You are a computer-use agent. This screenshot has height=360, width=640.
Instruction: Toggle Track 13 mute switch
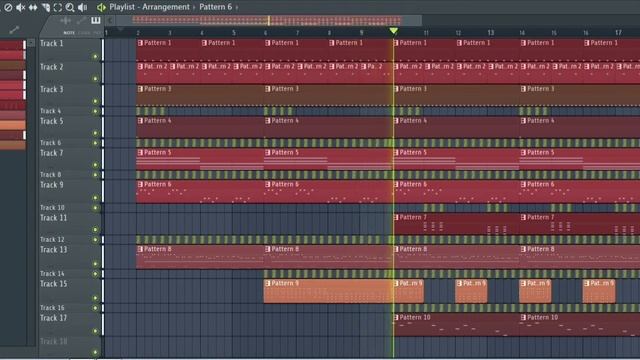coord(95,264)
